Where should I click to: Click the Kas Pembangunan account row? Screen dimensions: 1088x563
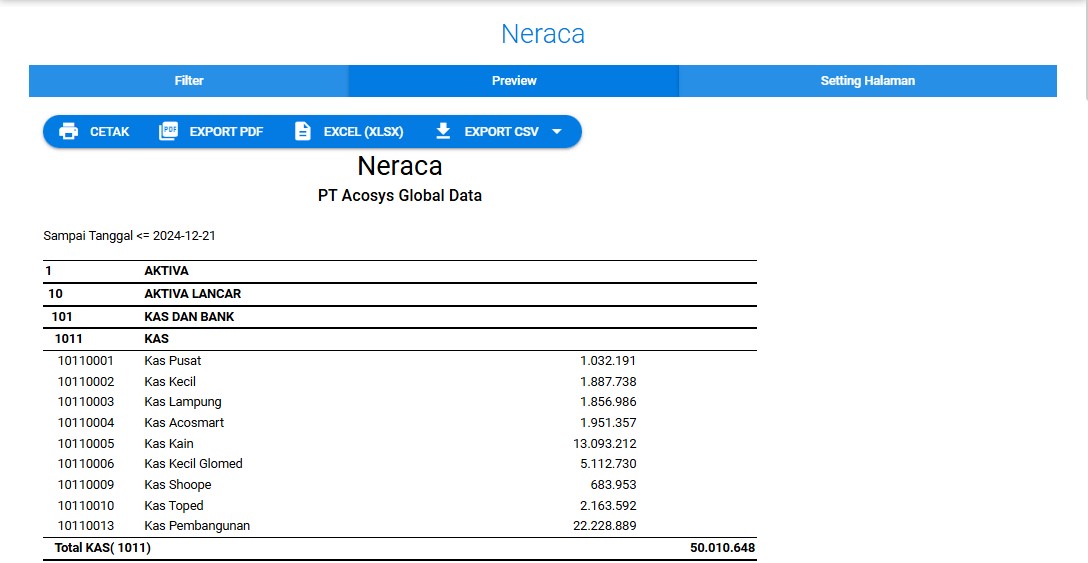point(197,526)
